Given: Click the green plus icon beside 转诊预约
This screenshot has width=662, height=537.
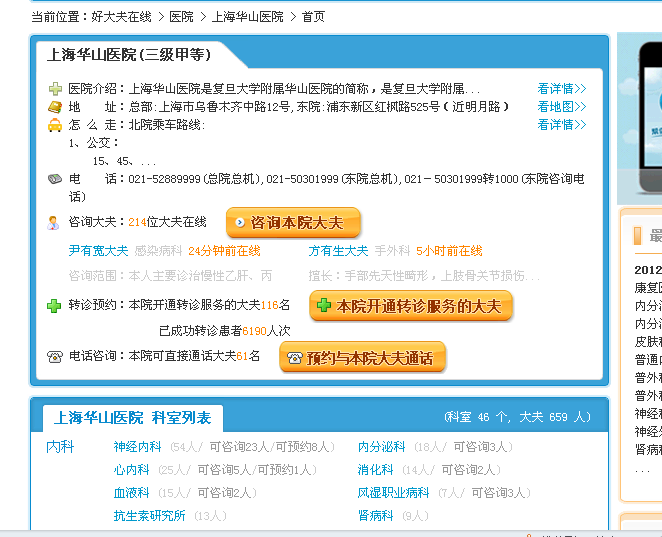Looking at the screenshot, I should (x=54, y=306).
